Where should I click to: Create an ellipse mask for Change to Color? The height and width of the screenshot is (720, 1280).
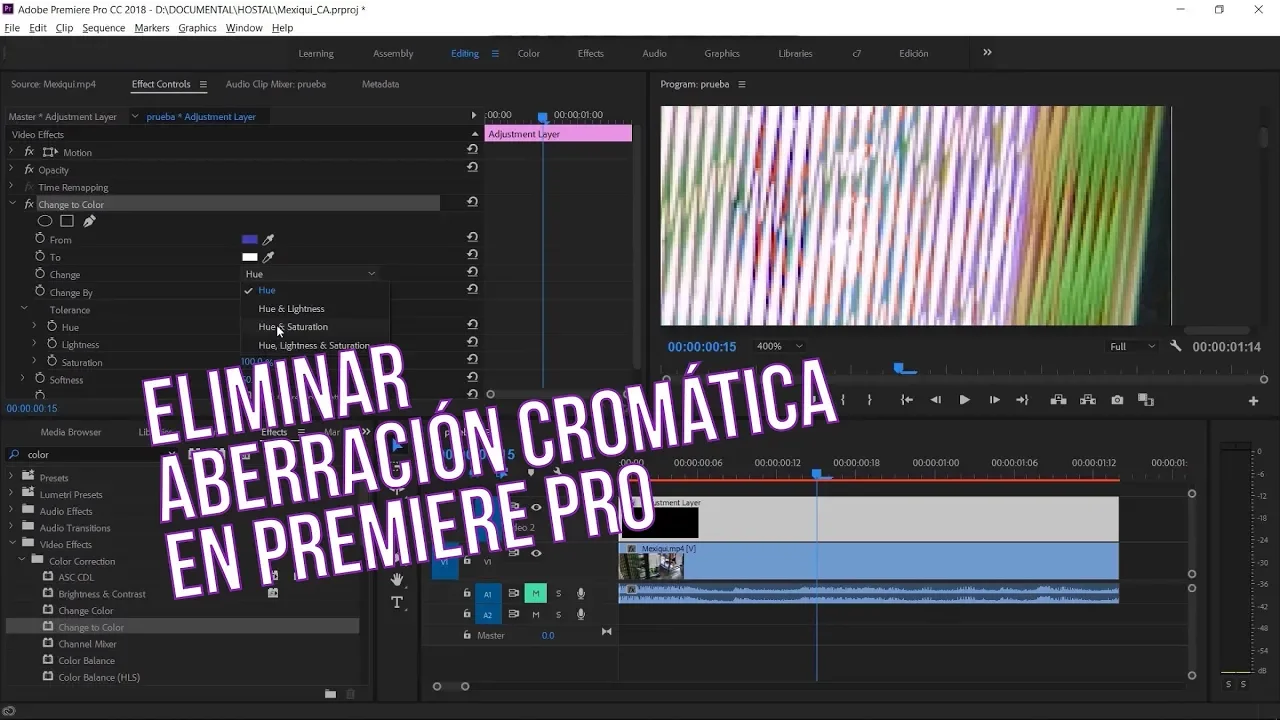click(x=45, y=221)
